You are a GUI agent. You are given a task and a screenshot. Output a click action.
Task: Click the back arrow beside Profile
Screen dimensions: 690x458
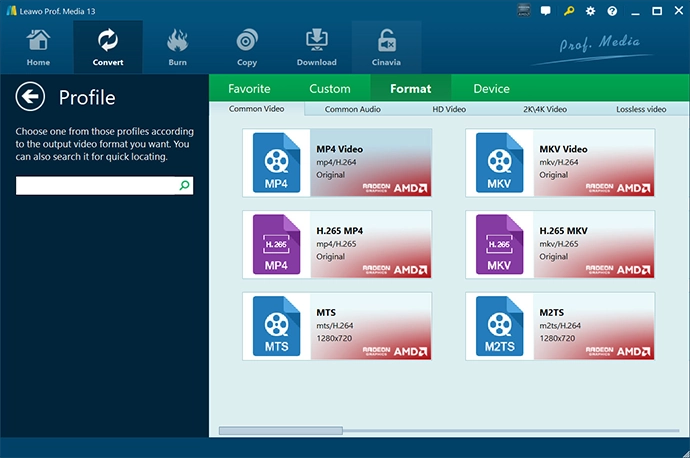click(31, 97)
